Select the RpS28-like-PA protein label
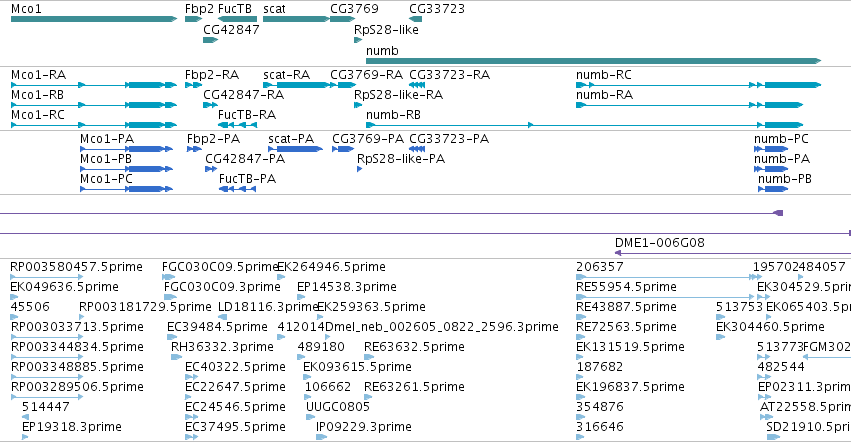The image size is (851, 442). click(401, 159)
